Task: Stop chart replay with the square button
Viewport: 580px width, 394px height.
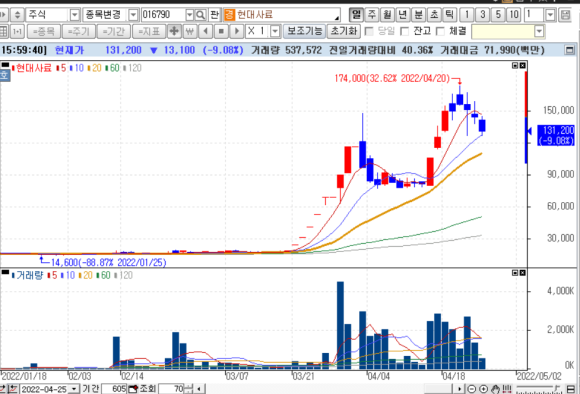Action: pyautogui.click(x=221, y=31)
